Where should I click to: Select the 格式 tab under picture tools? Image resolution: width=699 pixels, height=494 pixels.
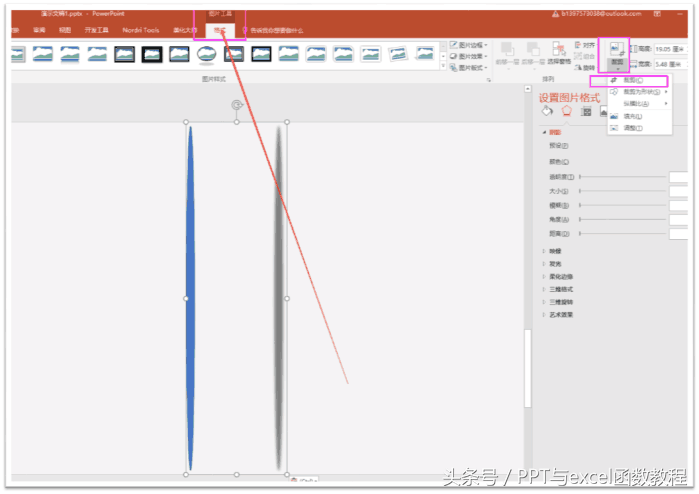coord(220,30)
